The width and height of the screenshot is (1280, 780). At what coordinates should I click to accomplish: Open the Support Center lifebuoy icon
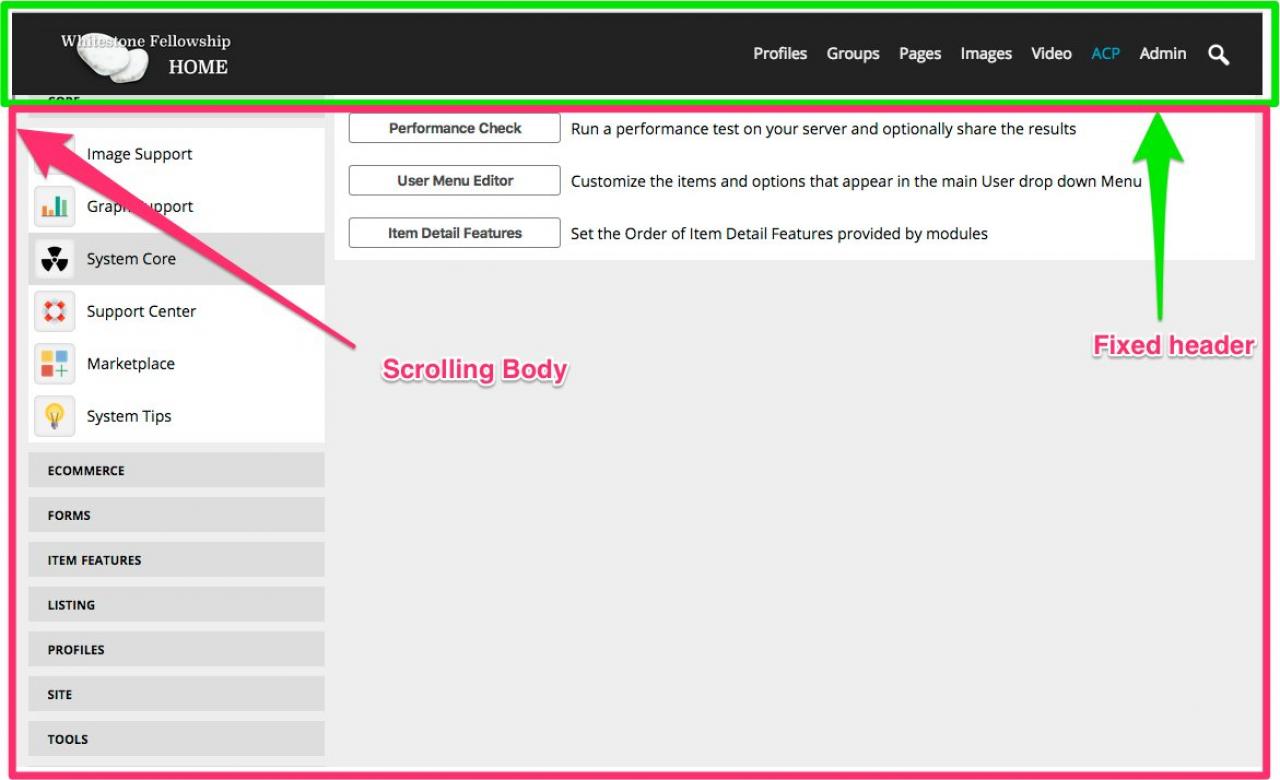[54, 311]
